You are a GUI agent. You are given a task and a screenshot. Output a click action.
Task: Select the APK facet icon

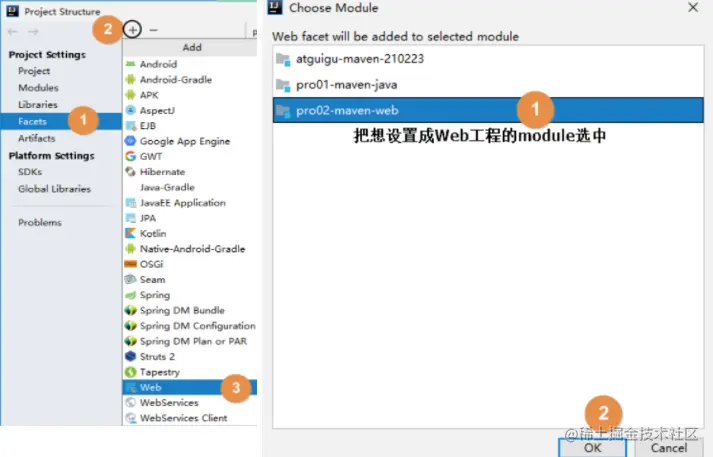coord(131,95)
